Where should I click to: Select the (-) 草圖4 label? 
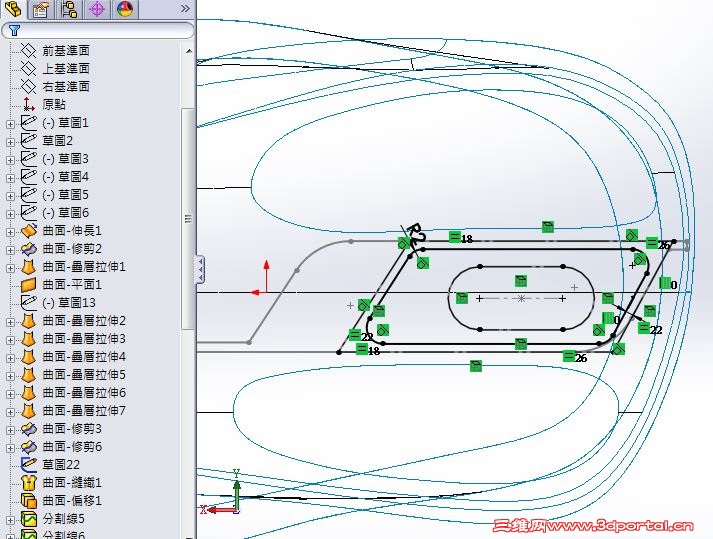click(x=65, y=176)
